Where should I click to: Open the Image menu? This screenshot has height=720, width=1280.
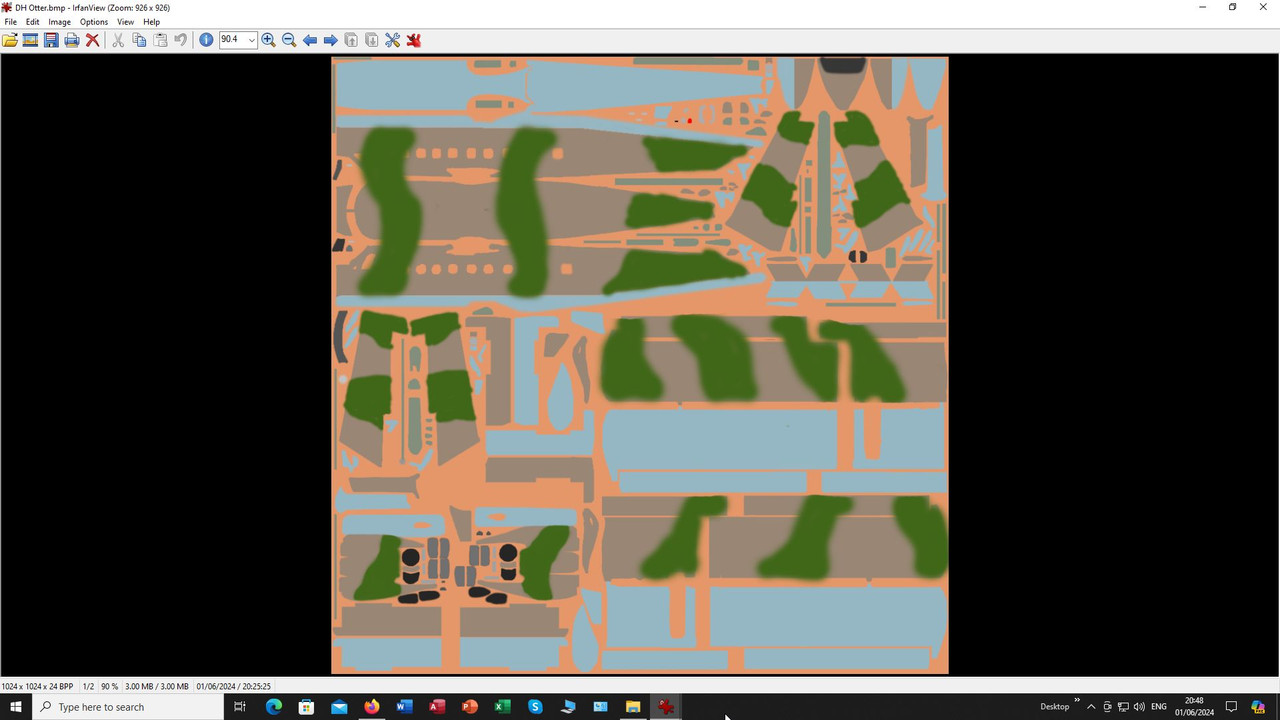point(58,21)
